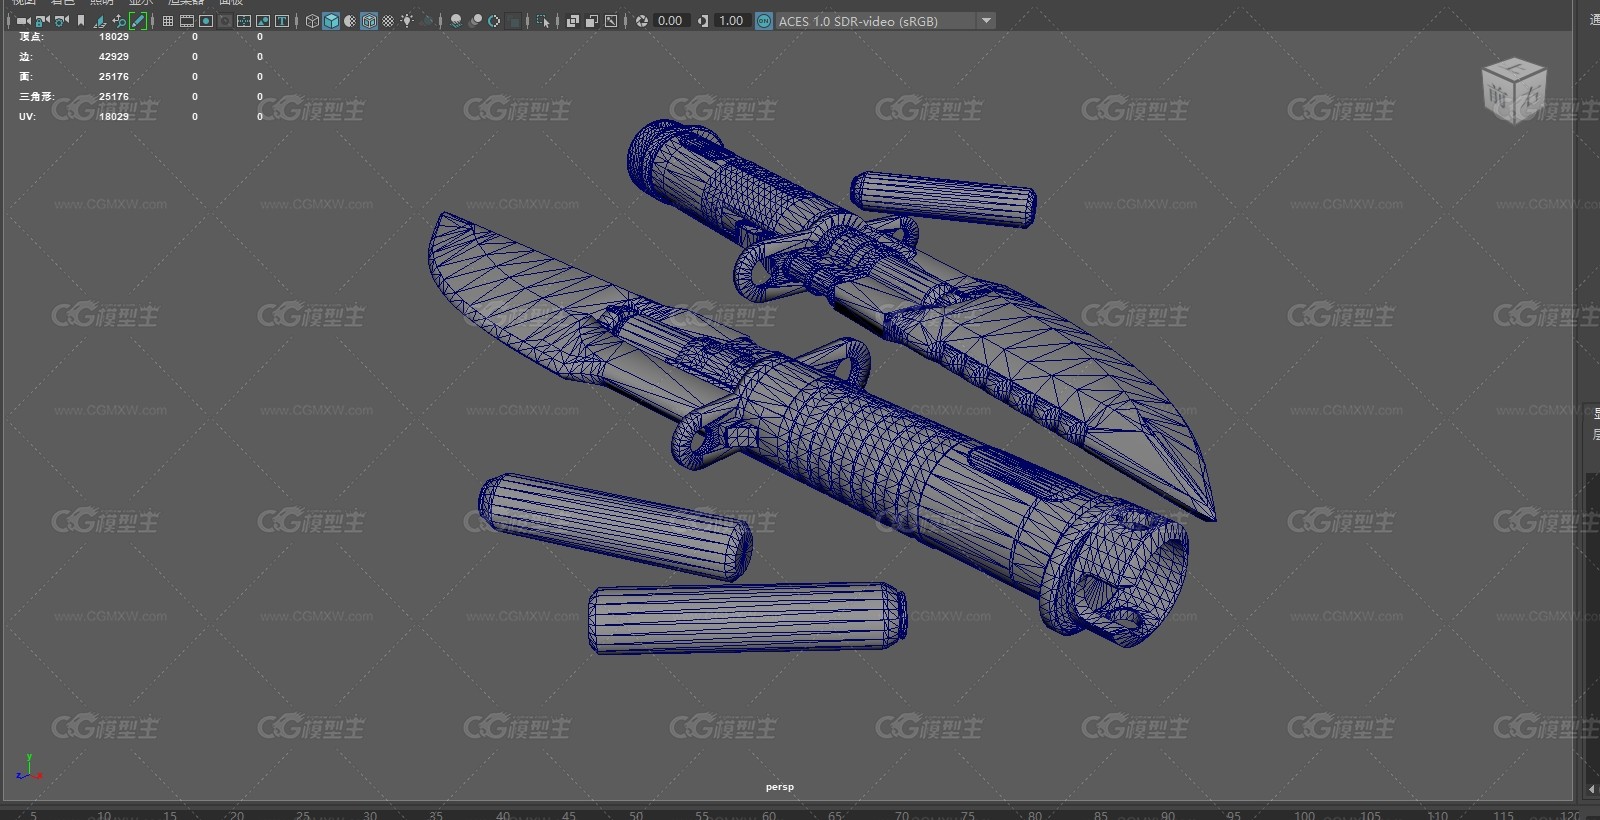The height and width of the screenshot is (820, 1600).
Task: Toggle Smooth Shade All blue cube icon
Action: (331, 21)
